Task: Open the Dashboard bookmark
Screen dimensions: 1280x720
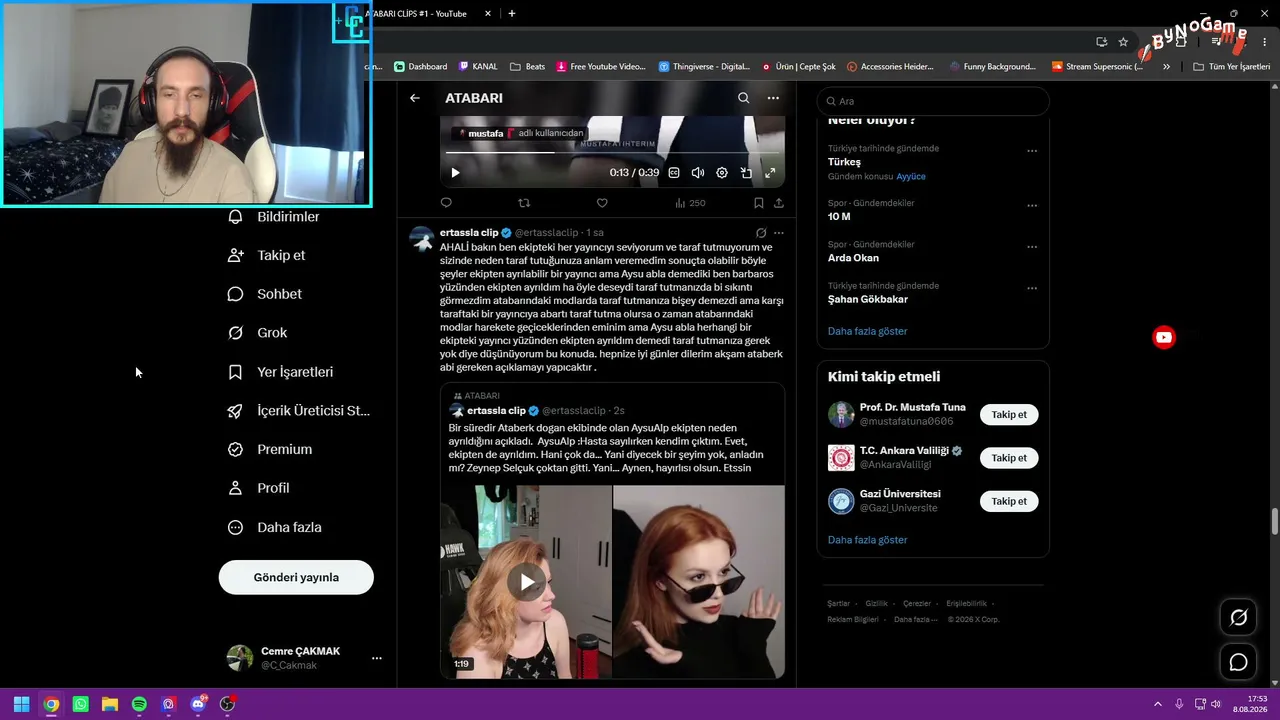Action: (421, 67)
